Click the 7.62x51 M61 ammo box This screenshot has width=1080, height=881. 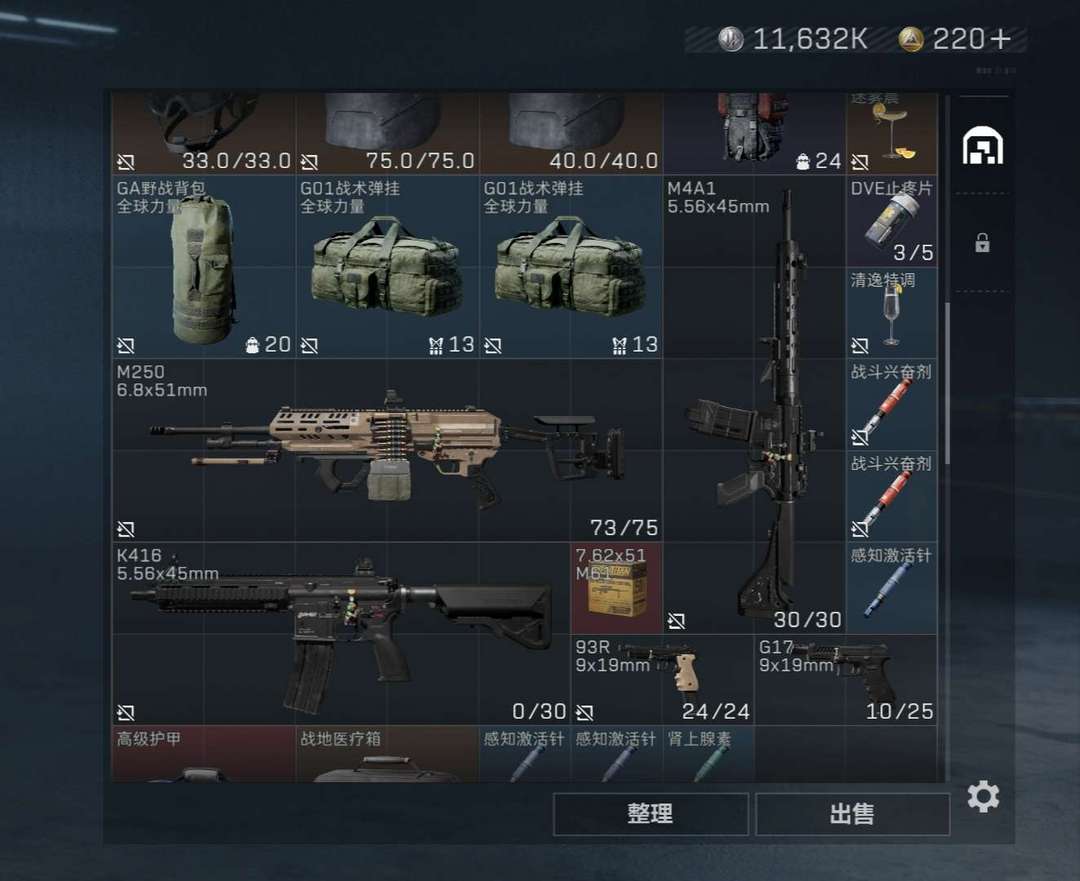pos(616,588)
